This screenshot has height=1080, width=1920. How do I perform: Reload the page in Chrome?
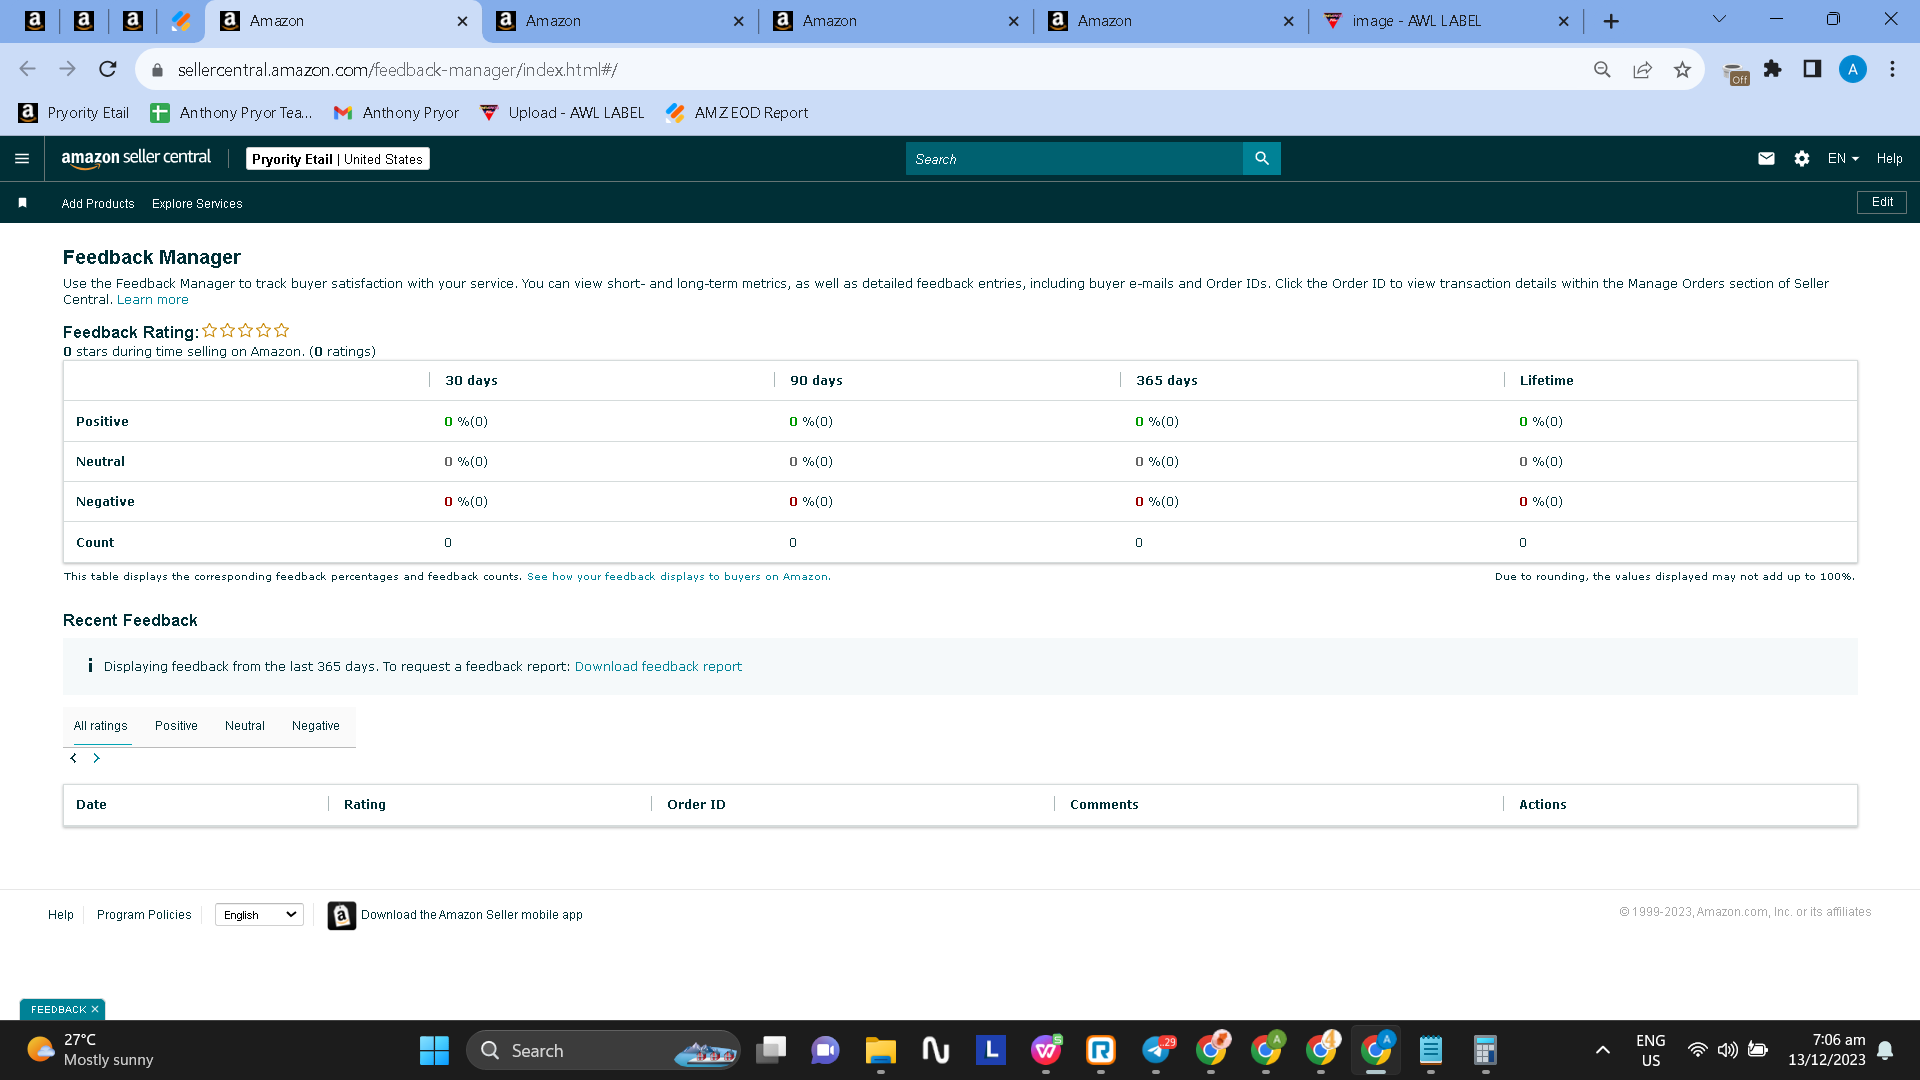click(x=108, y=69)
